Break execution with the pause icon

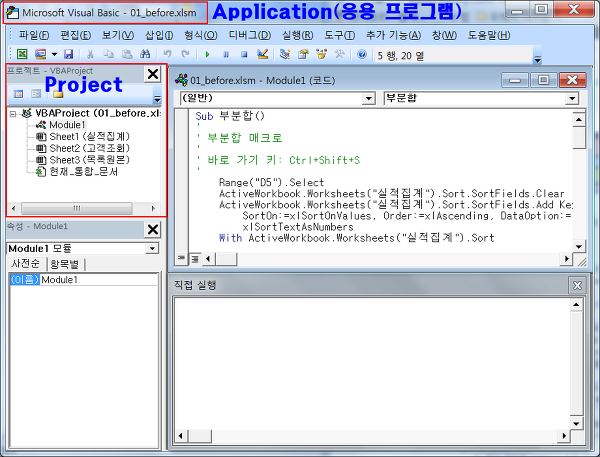[x=226, y=54]
